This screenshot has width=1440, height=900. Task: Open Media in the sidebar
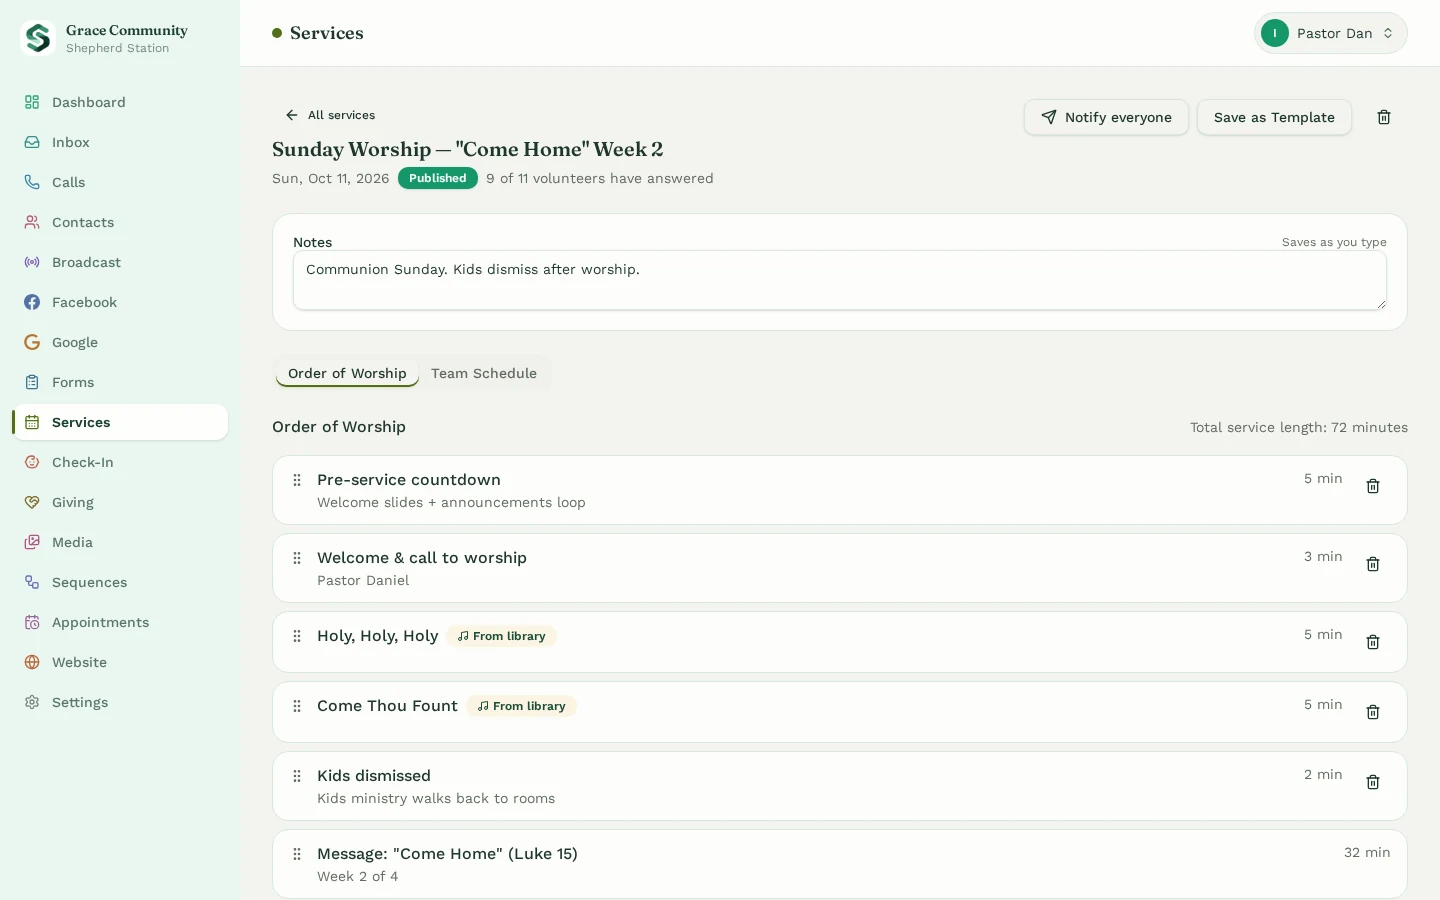(x=120, y=542)
